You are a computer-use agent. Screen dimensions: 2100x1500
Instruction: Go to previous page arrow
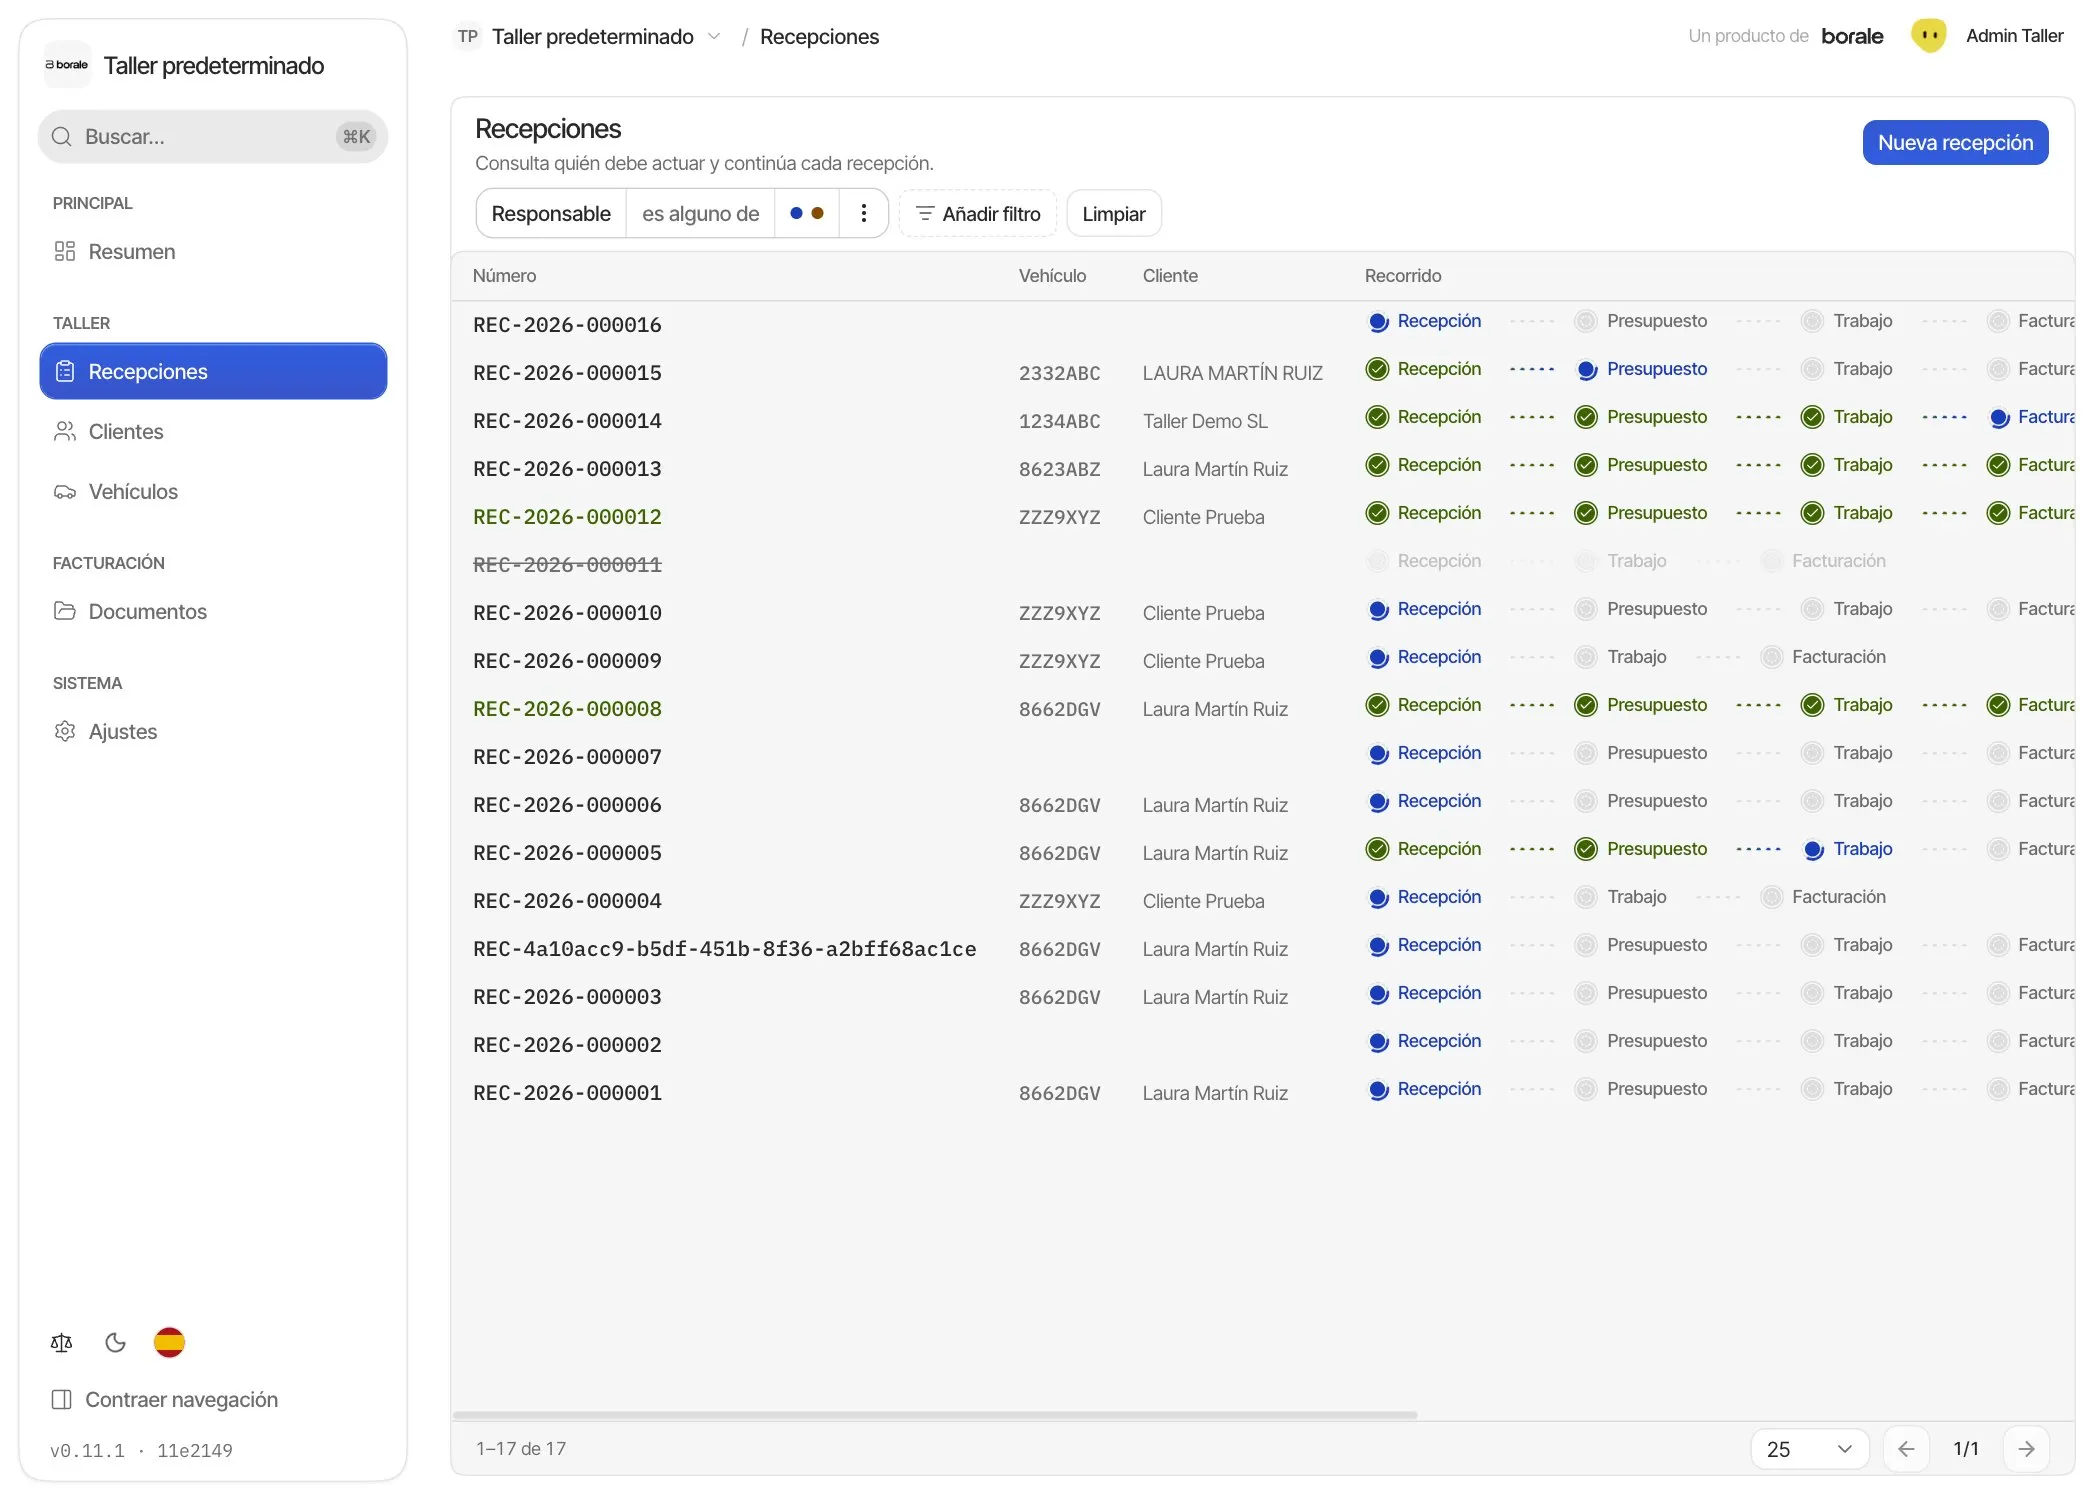point(1906,1449)
